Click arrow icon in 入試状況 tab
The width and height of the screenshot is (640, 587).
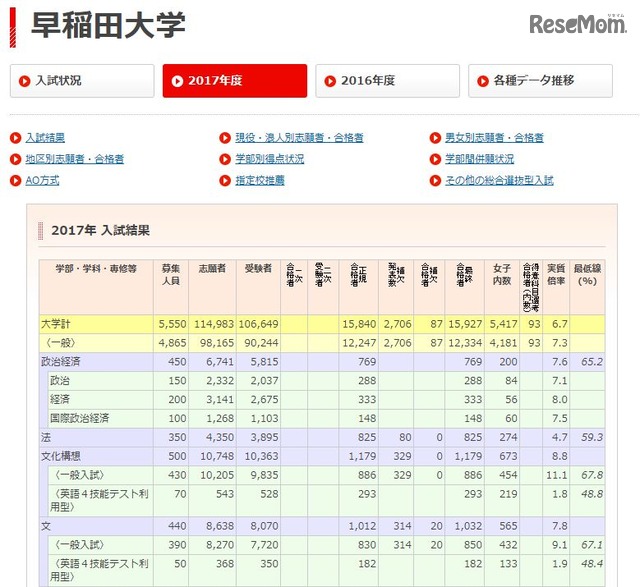point(24,81)
